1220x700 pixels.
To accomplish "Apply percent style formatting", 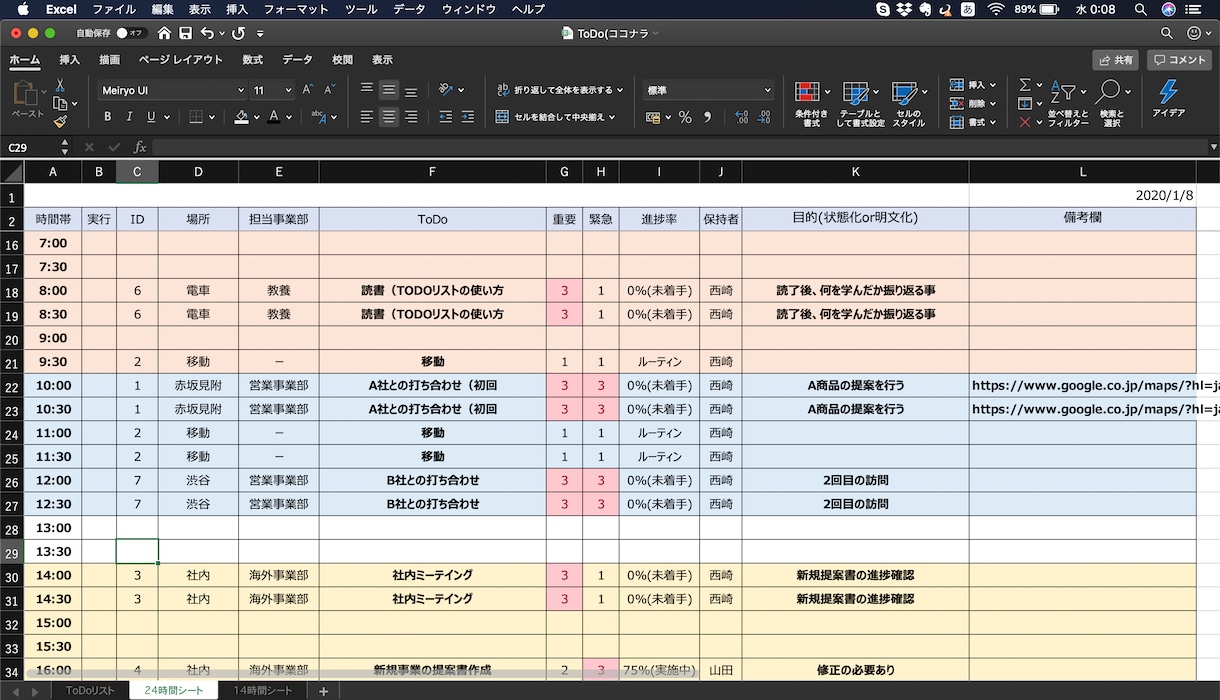I will [x=685, y=117].
